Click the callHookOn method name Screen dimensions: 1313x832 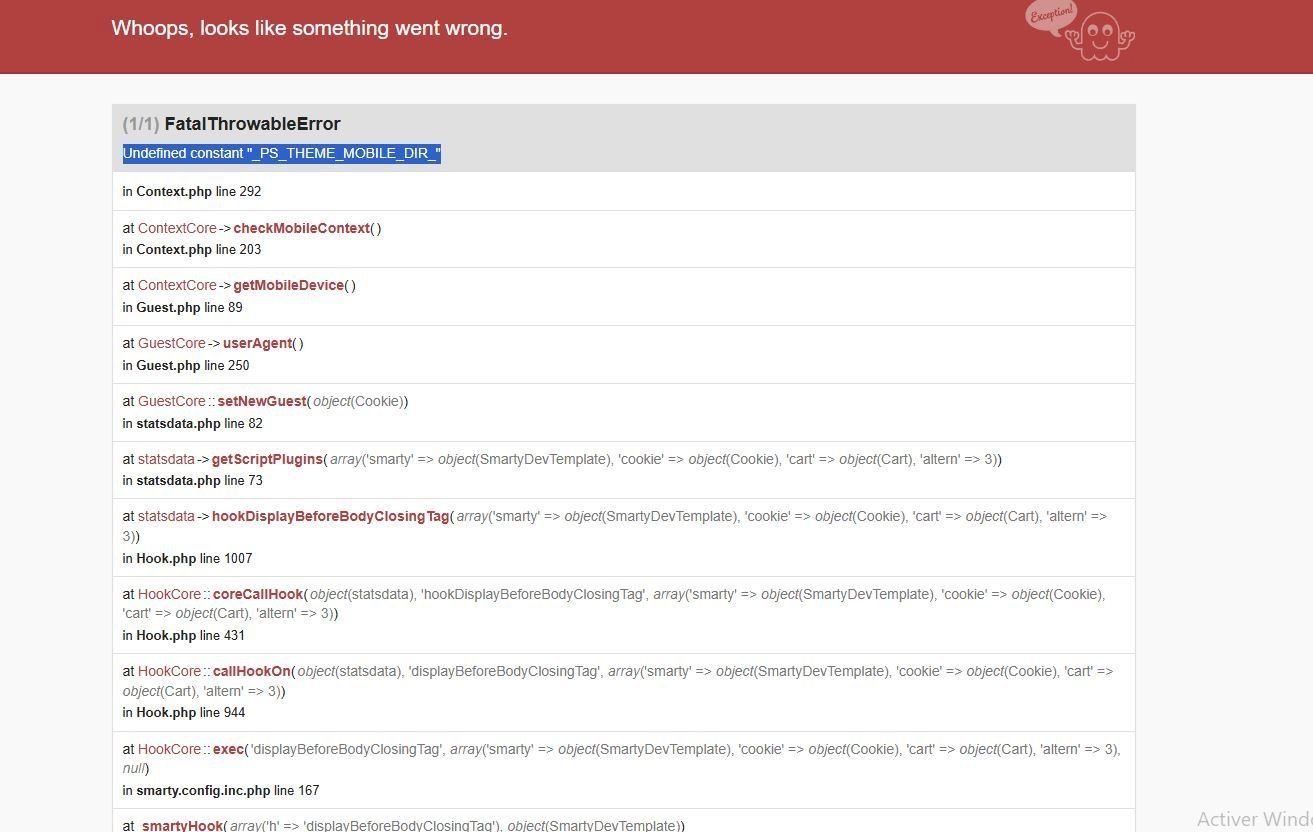point(252,671)
